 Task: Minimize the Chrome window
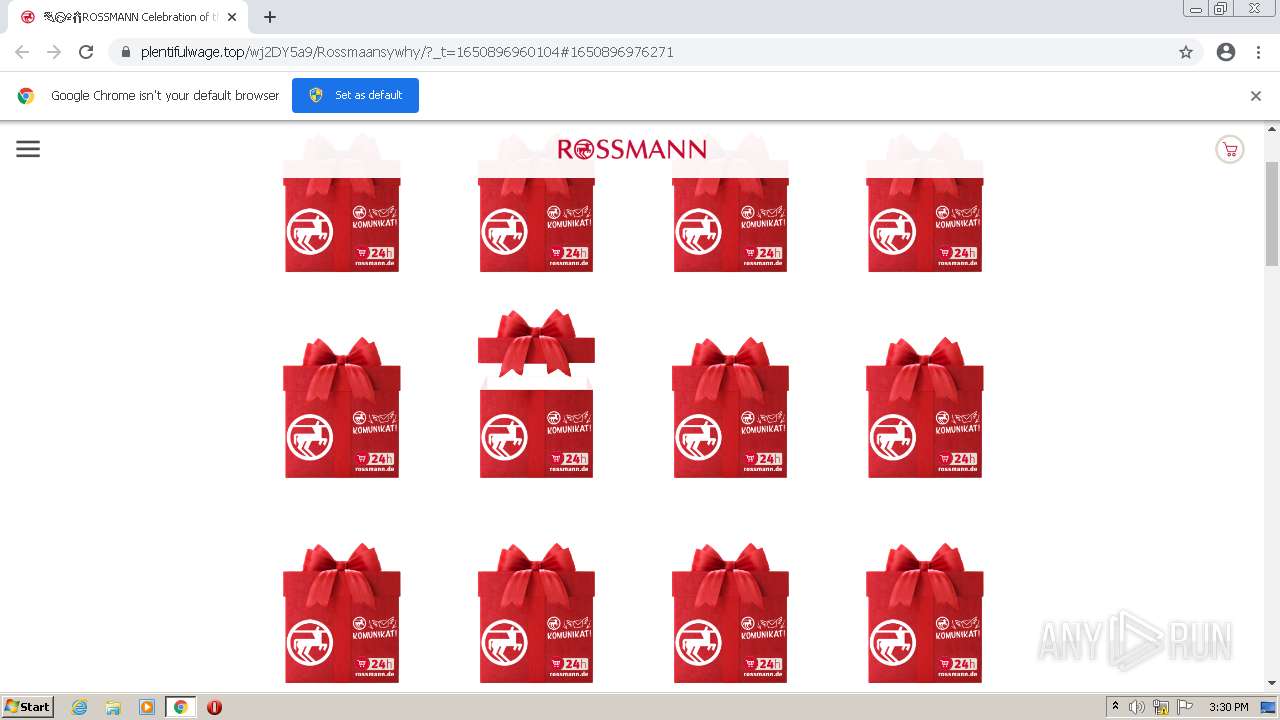pyautogui.click(x=1196, y=9)
